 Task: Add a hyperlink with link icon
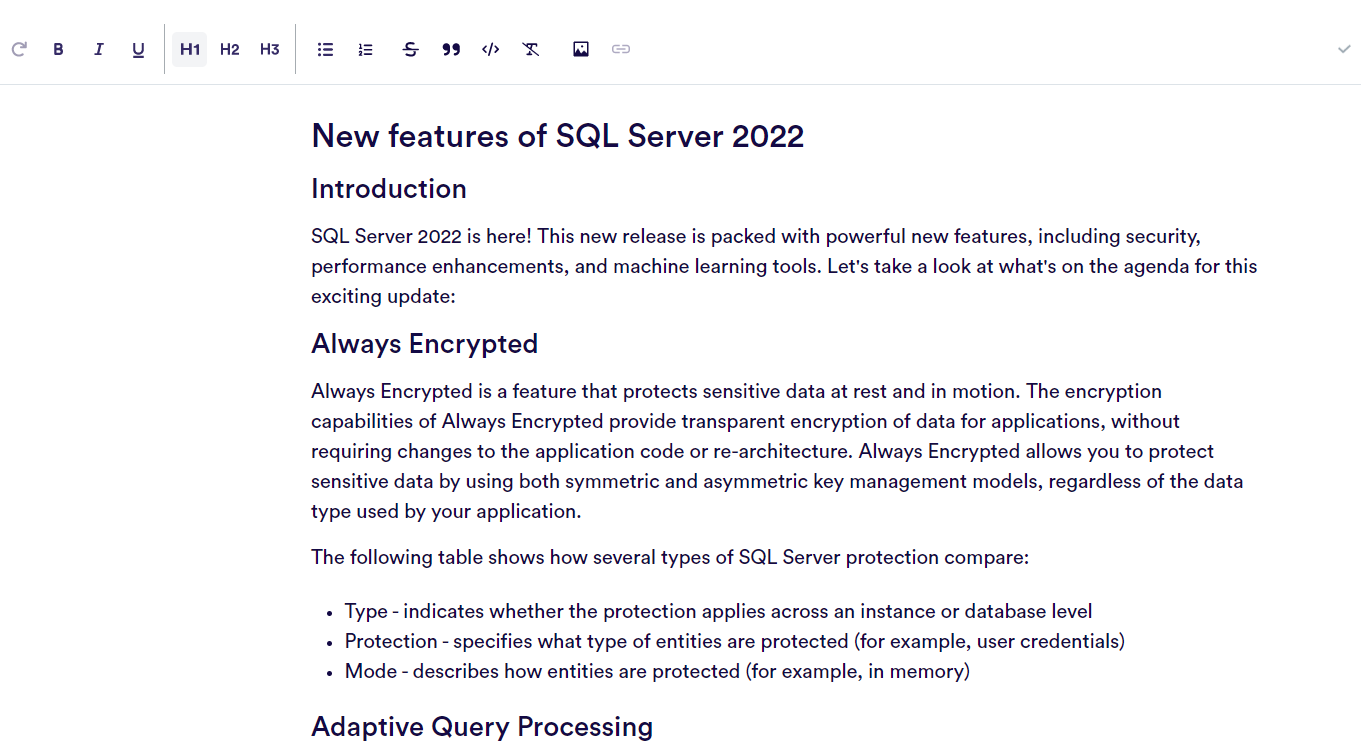[621, 49]
